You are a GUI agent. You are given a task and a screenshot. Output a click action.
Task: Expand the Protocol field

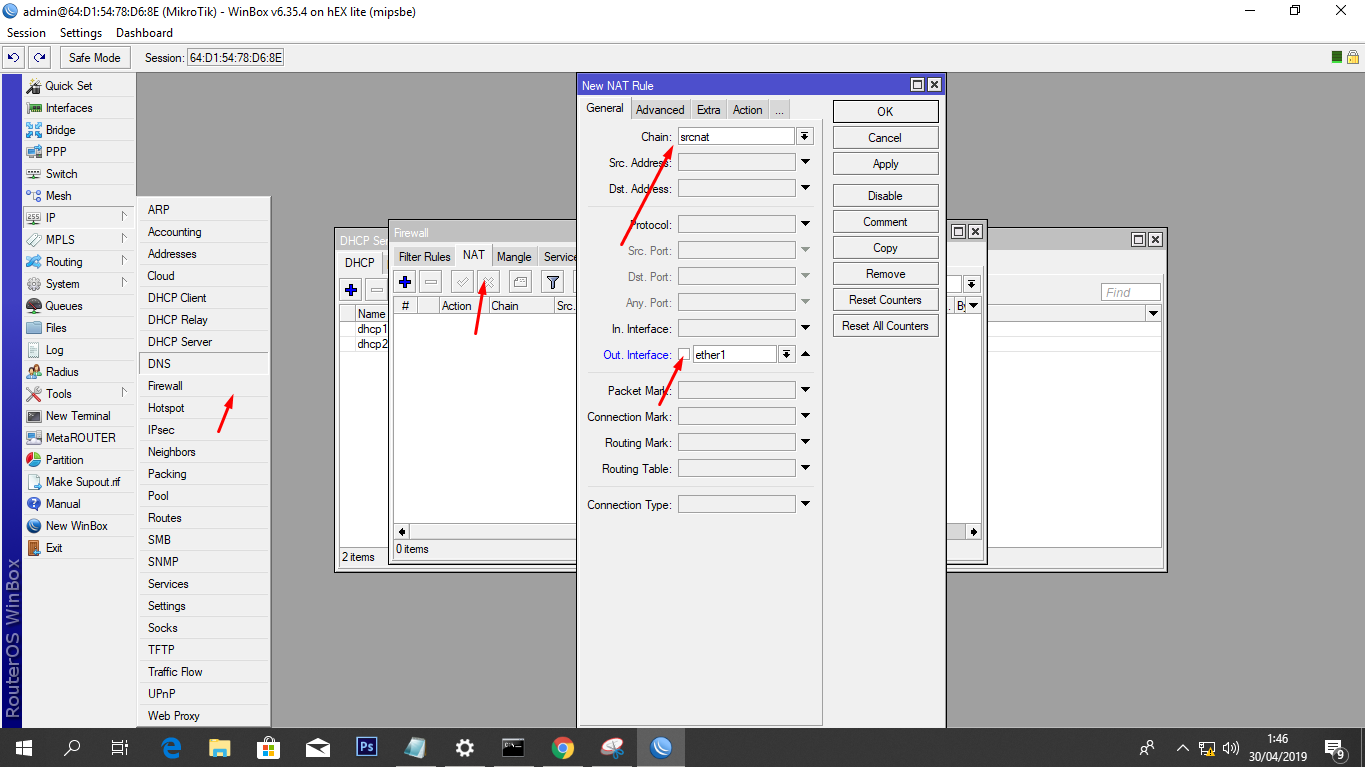805,224
